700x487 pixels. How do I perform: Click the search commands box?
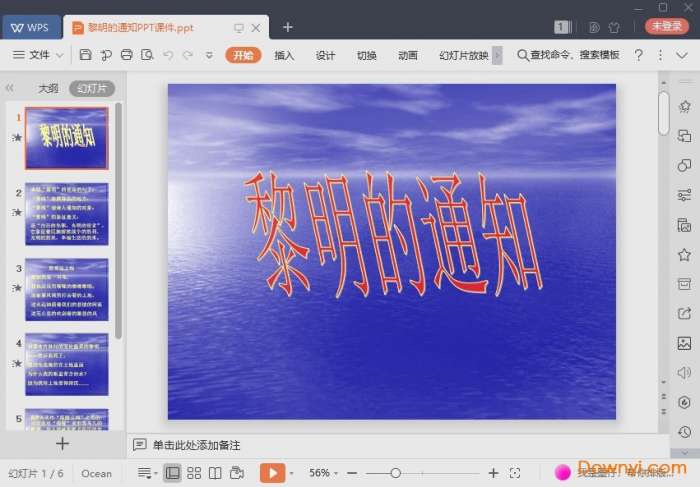(568, 55)
